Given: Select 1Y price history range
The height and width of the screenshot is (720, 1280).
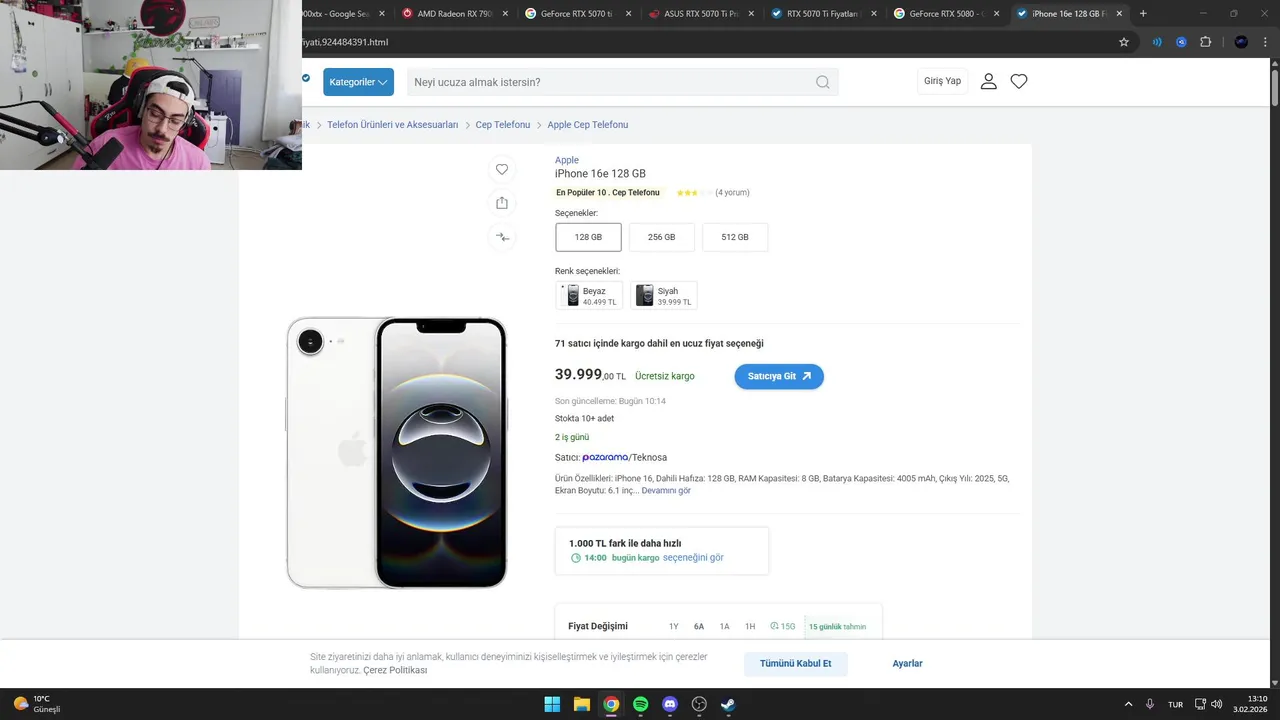Looking at the screenshot, I should tap(674, 627).
